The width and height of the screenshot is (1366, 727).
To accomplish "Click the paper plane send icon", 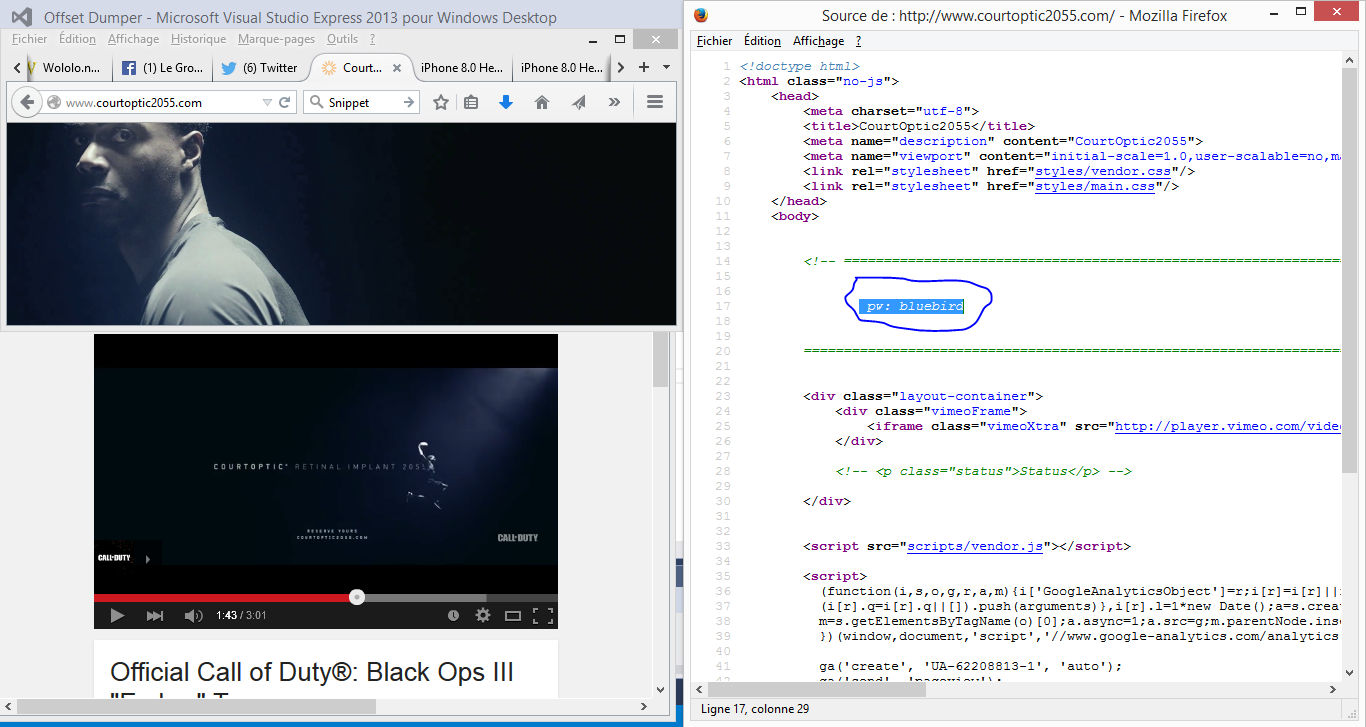I will pyautogui.click(x=579, y=102).
